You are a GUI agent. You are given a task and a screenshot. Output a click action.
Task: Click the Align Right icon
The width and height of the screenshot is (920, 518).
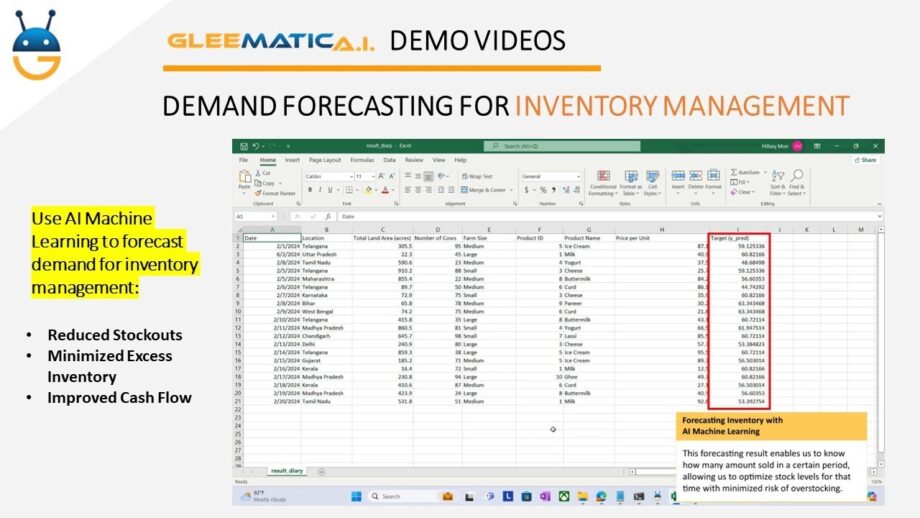428,190
